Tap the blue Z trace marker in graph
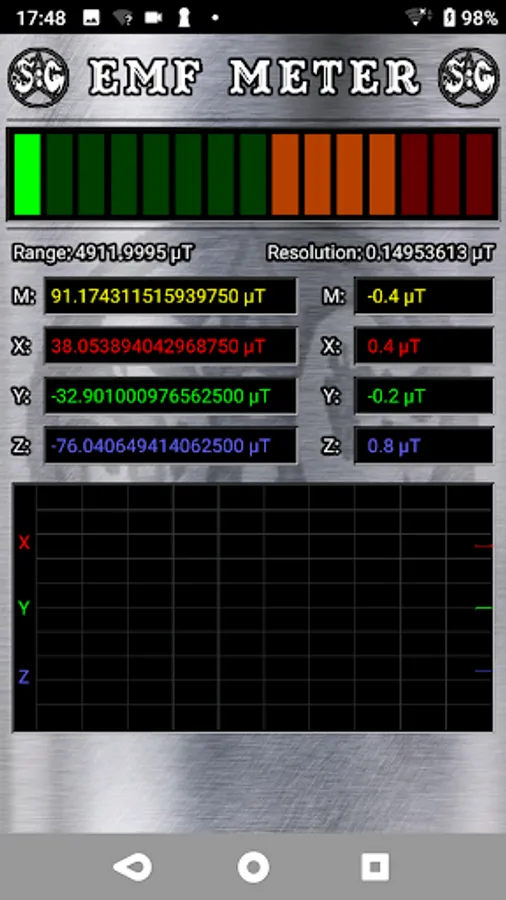This screenshot has height=900, width=506. coord(484,670)
